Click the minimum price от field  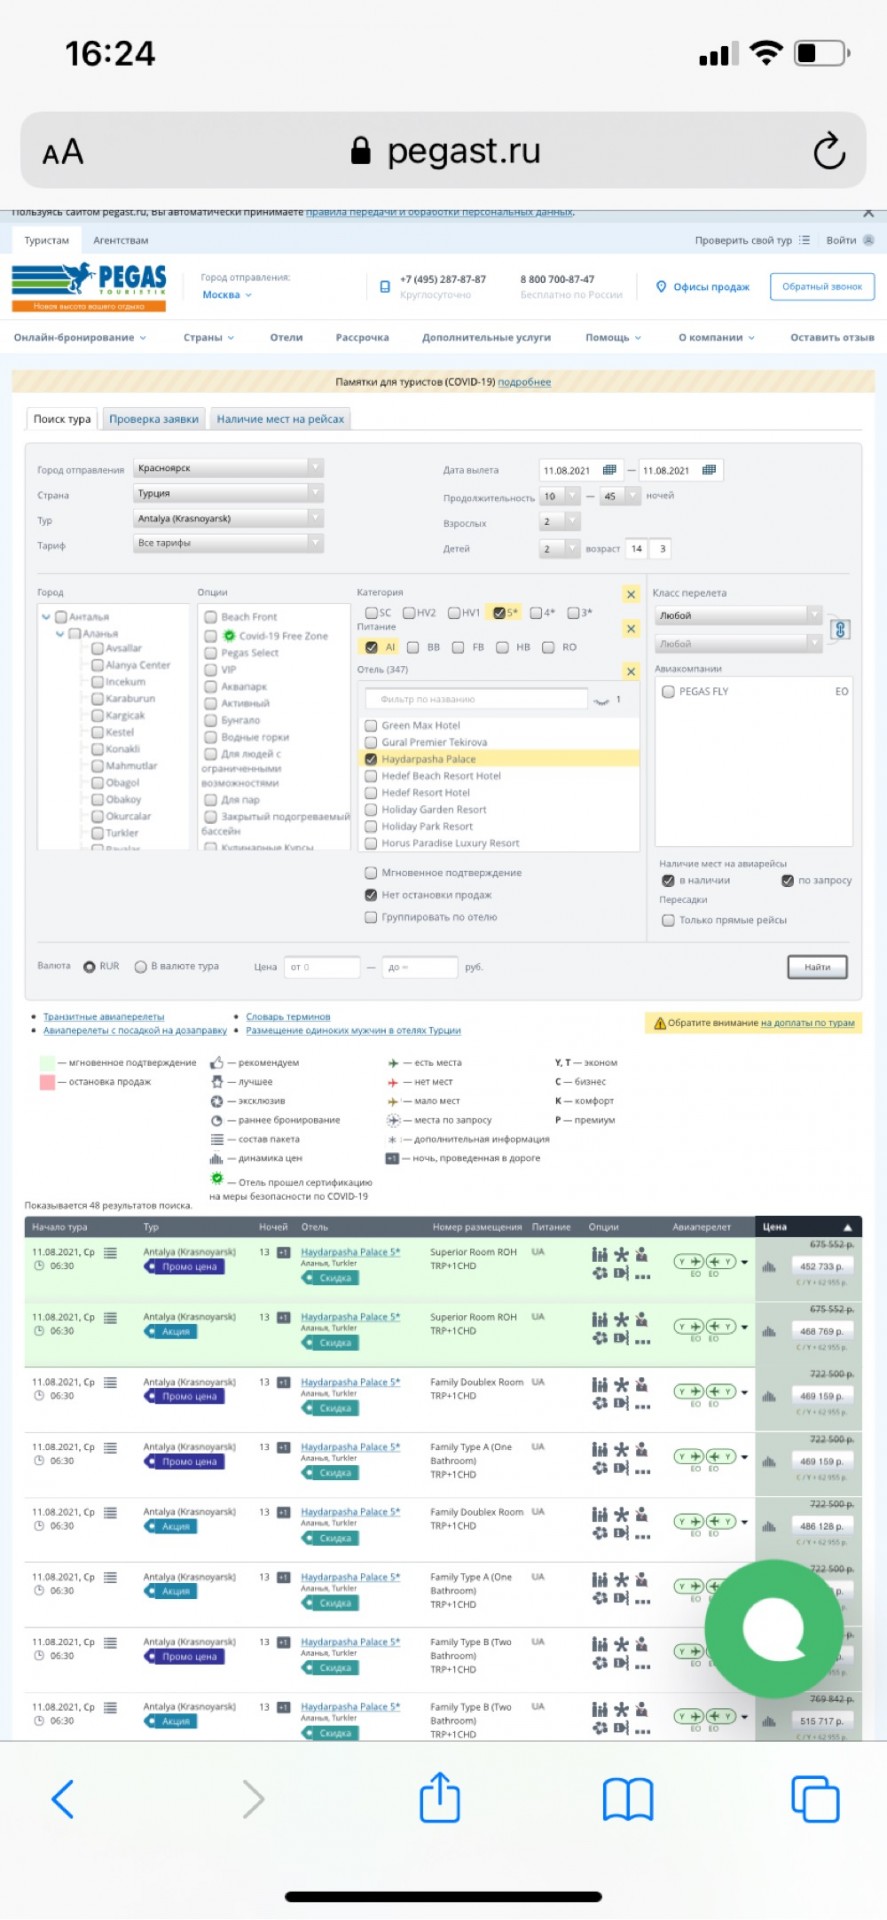tap(322, 967)
